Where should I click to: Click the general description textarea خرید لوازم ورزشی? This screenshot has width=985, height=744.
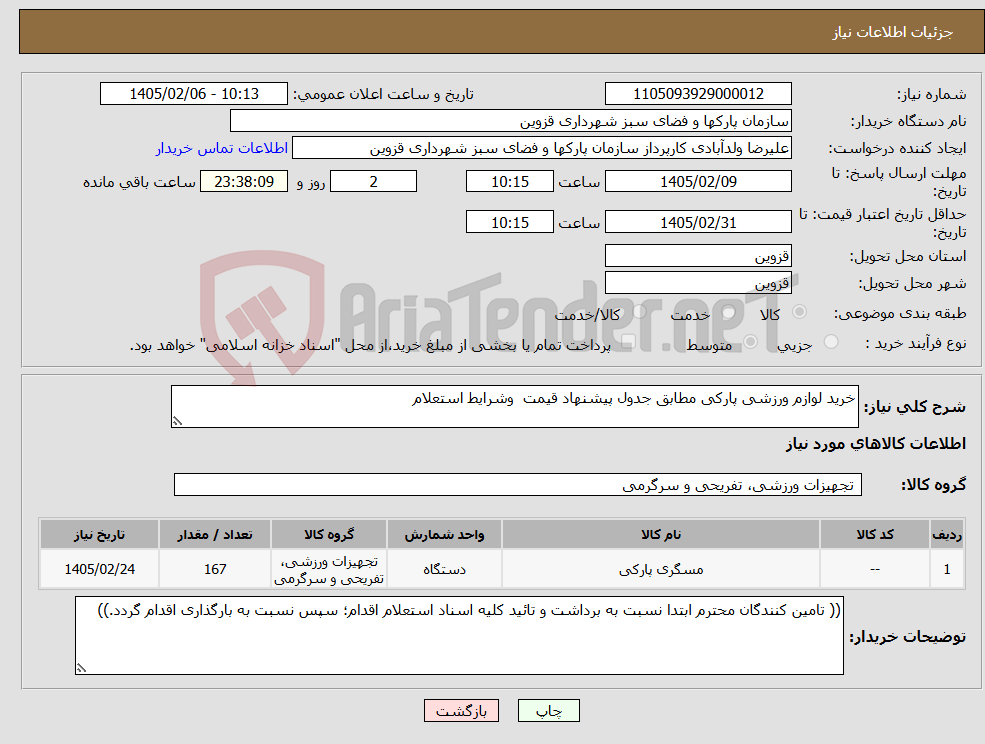[514, 407]
